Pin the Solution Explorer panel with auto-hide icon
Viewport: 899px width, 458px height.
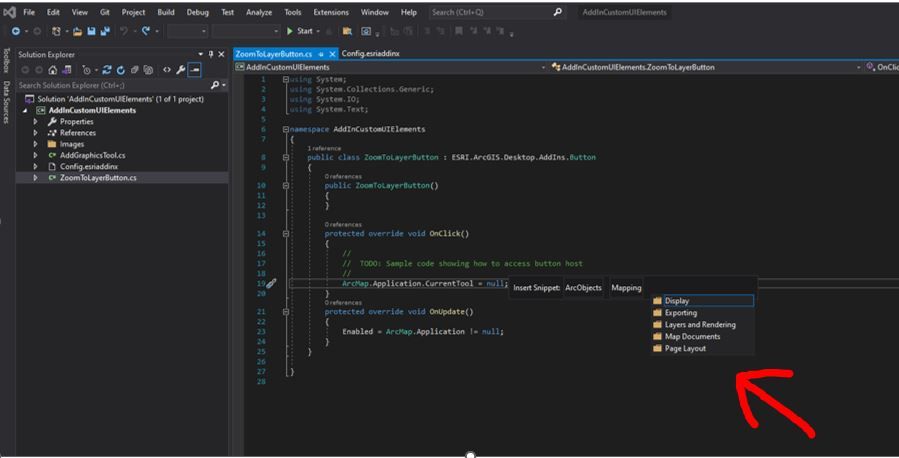[210, 55]
